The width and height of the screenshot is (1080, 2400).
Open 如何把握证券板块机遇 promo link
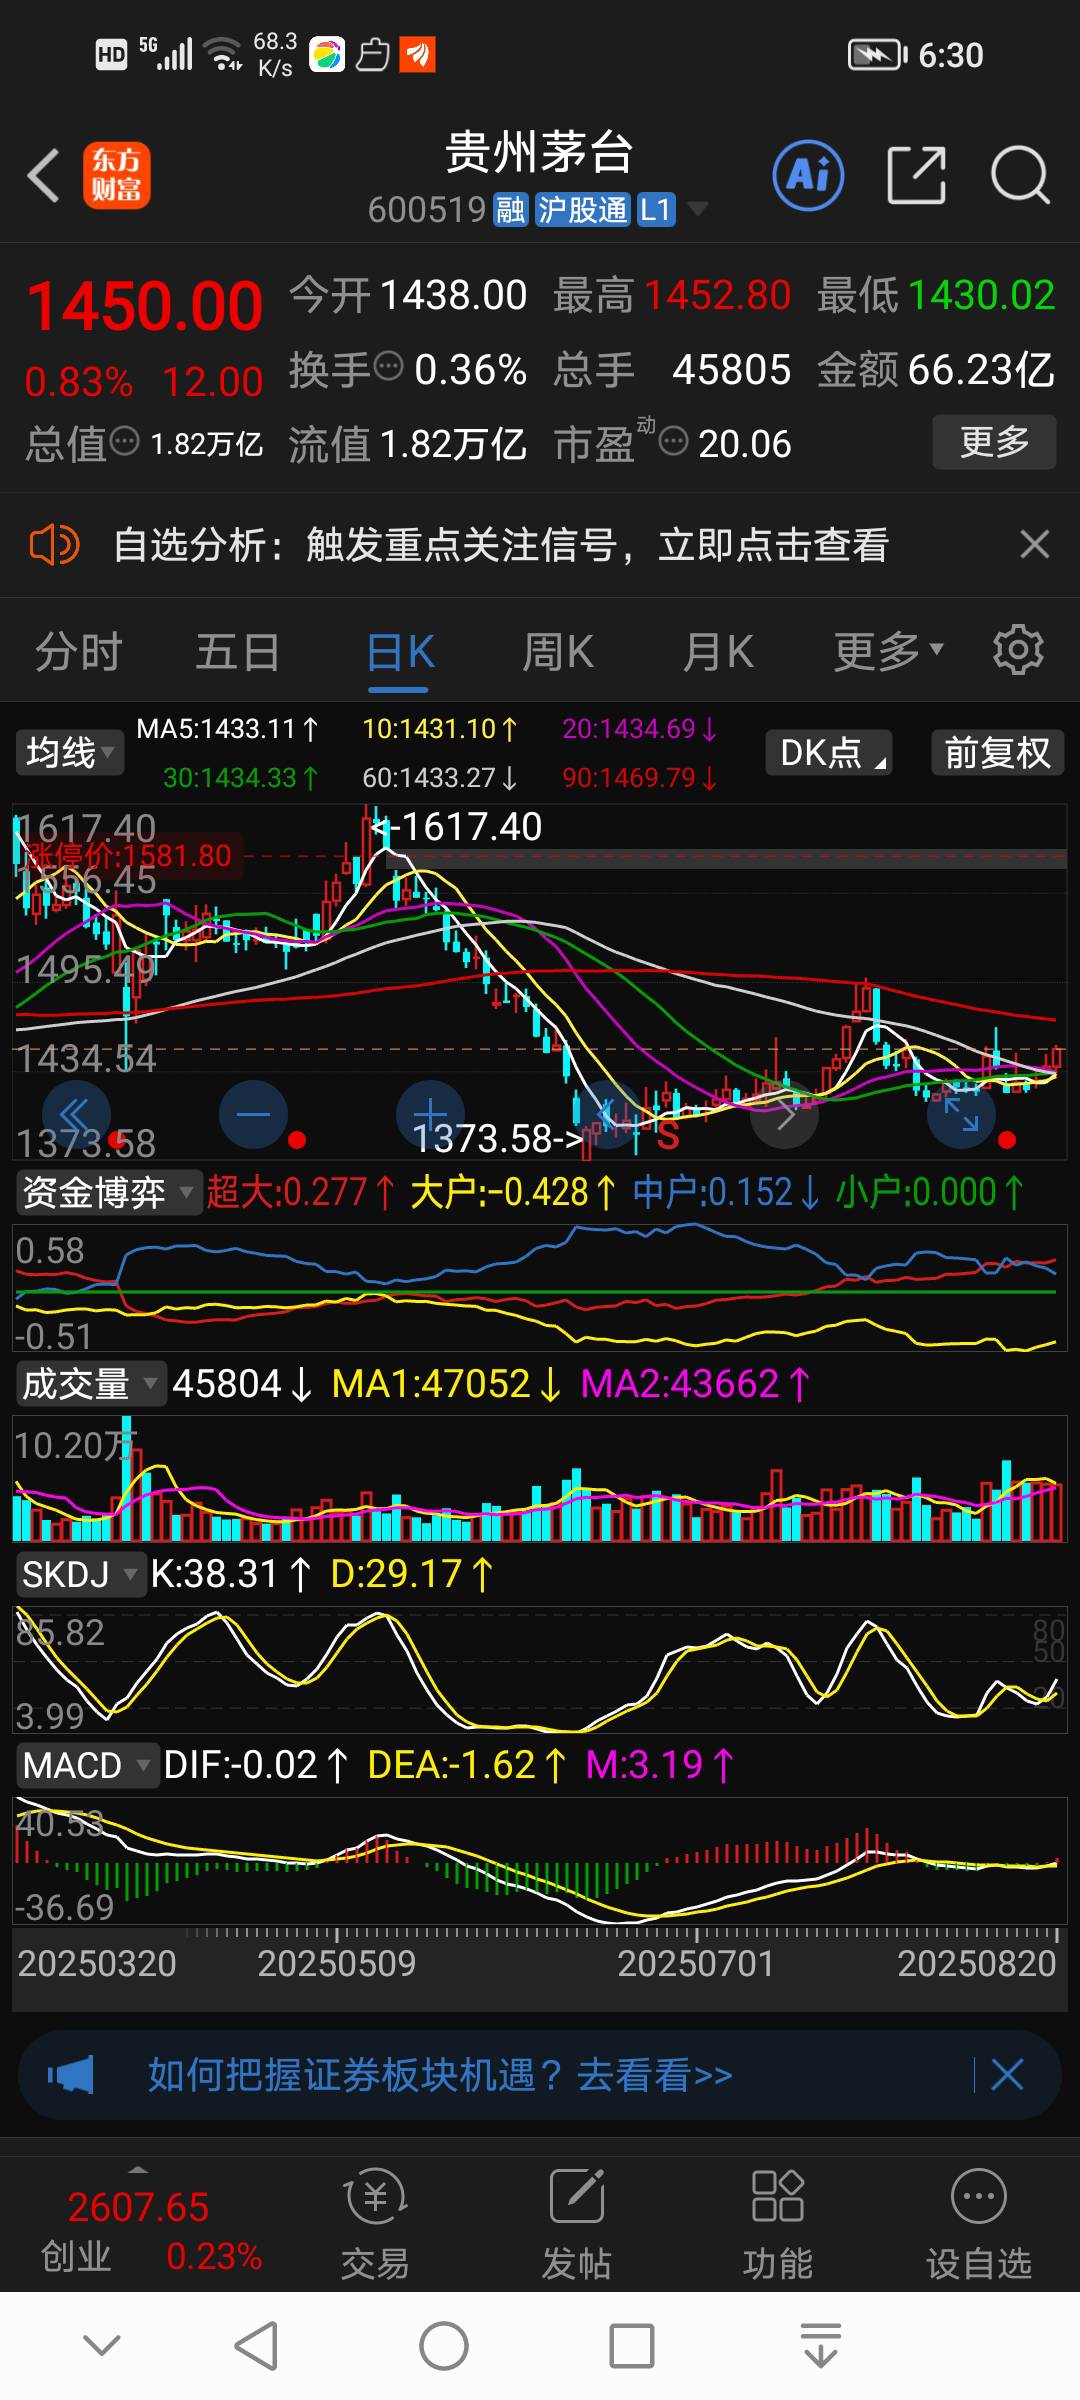click(x=440, y=2075)
